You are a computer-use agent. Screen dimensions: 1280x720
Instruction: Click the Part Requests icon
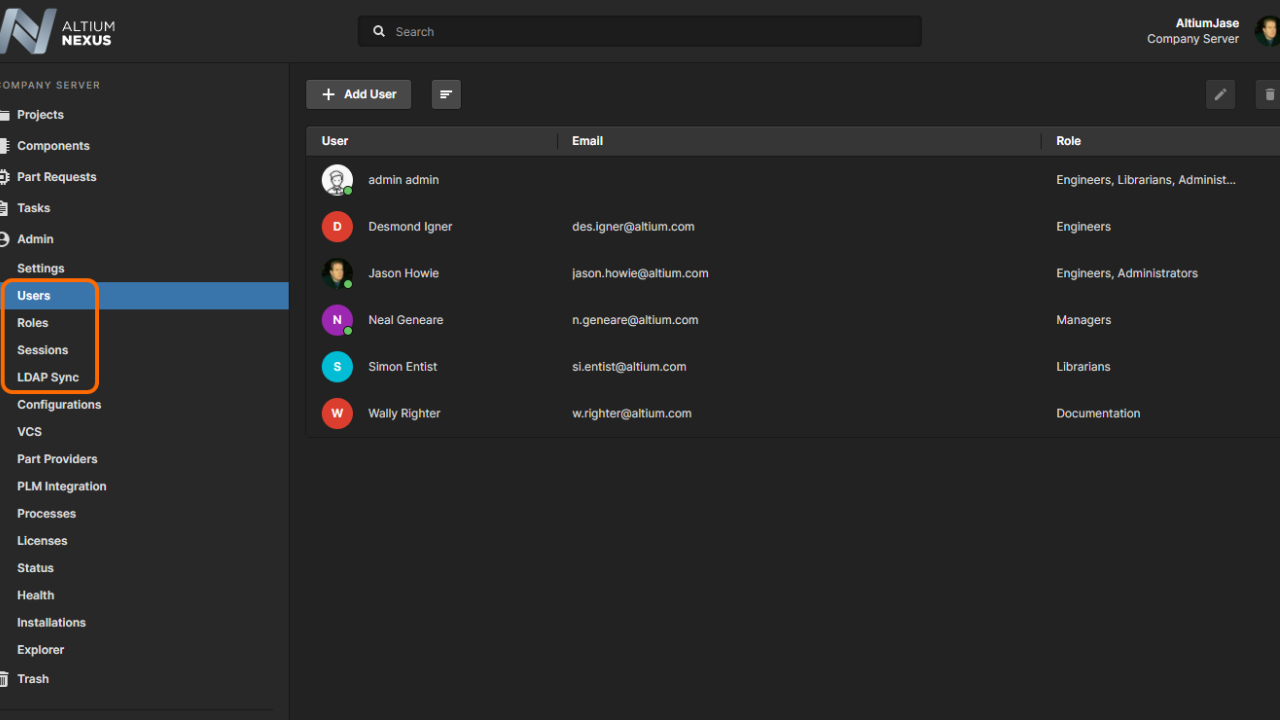(x=5, y=177)
